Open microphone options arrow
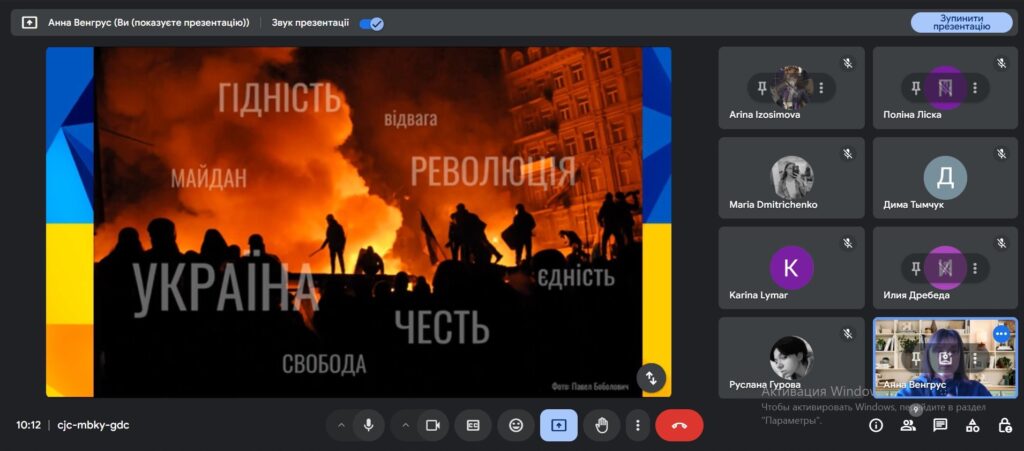Image resolution: width=1024 pixels, height=451 pixels. pos(341,426)
